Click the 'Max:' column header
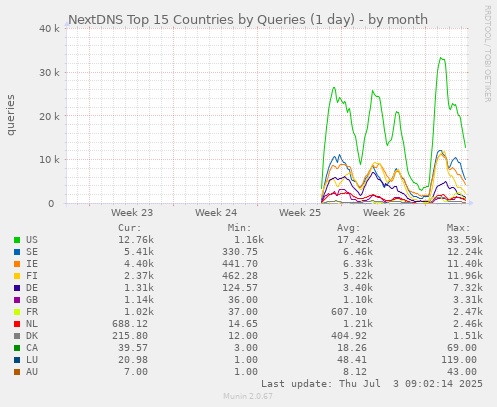 [458, 228]
